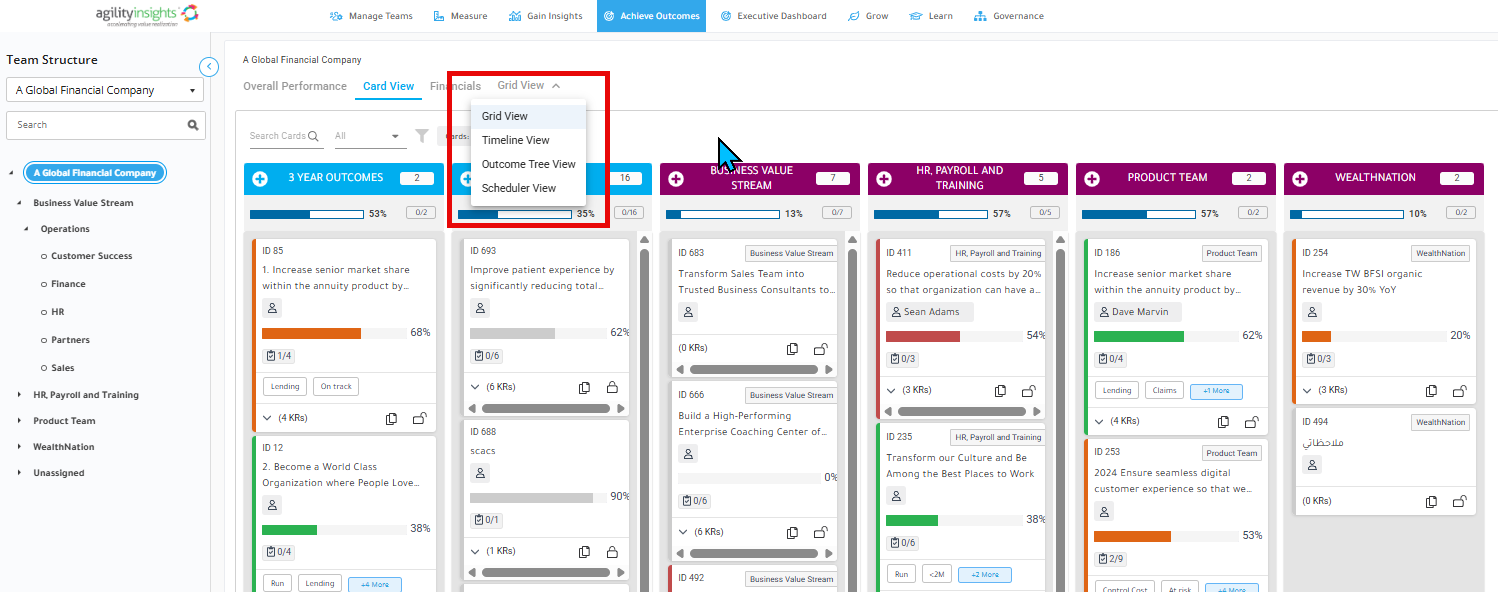Go to Executive Dashboard

(x=773, y=16)
